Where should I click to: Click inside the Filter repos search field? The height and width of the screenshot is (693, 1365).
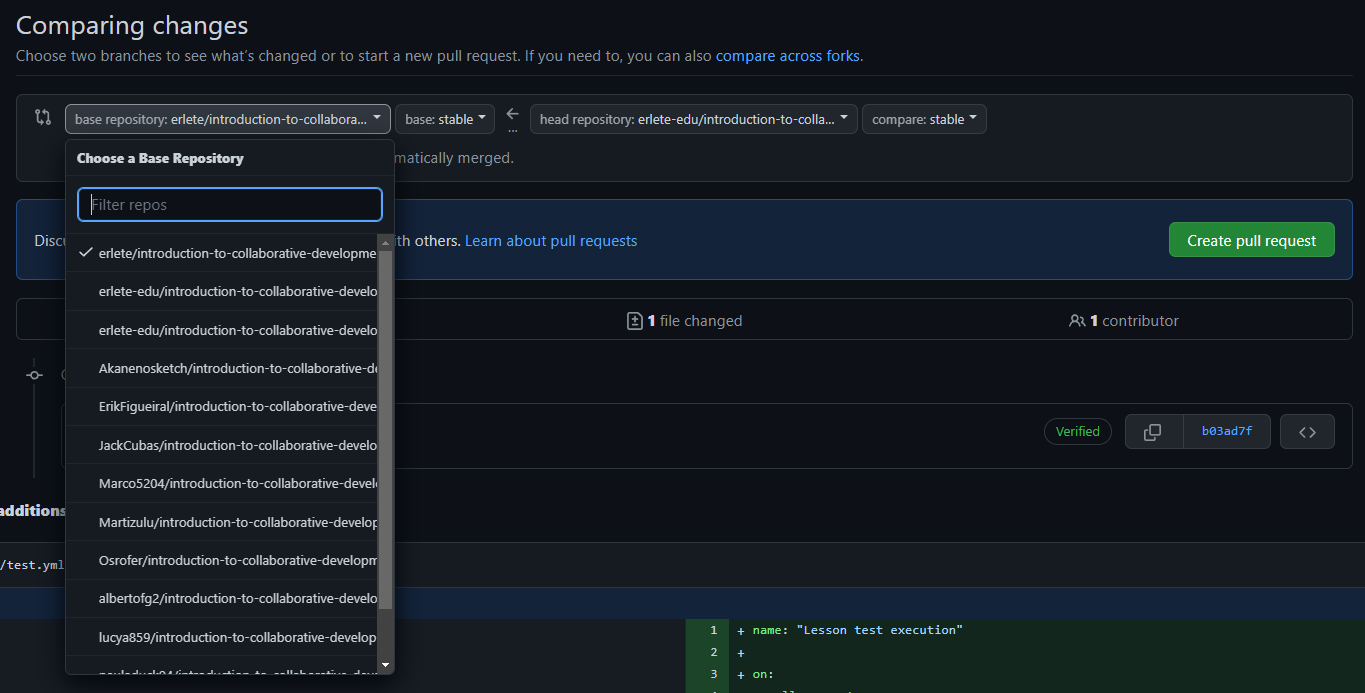coord(229,204)
